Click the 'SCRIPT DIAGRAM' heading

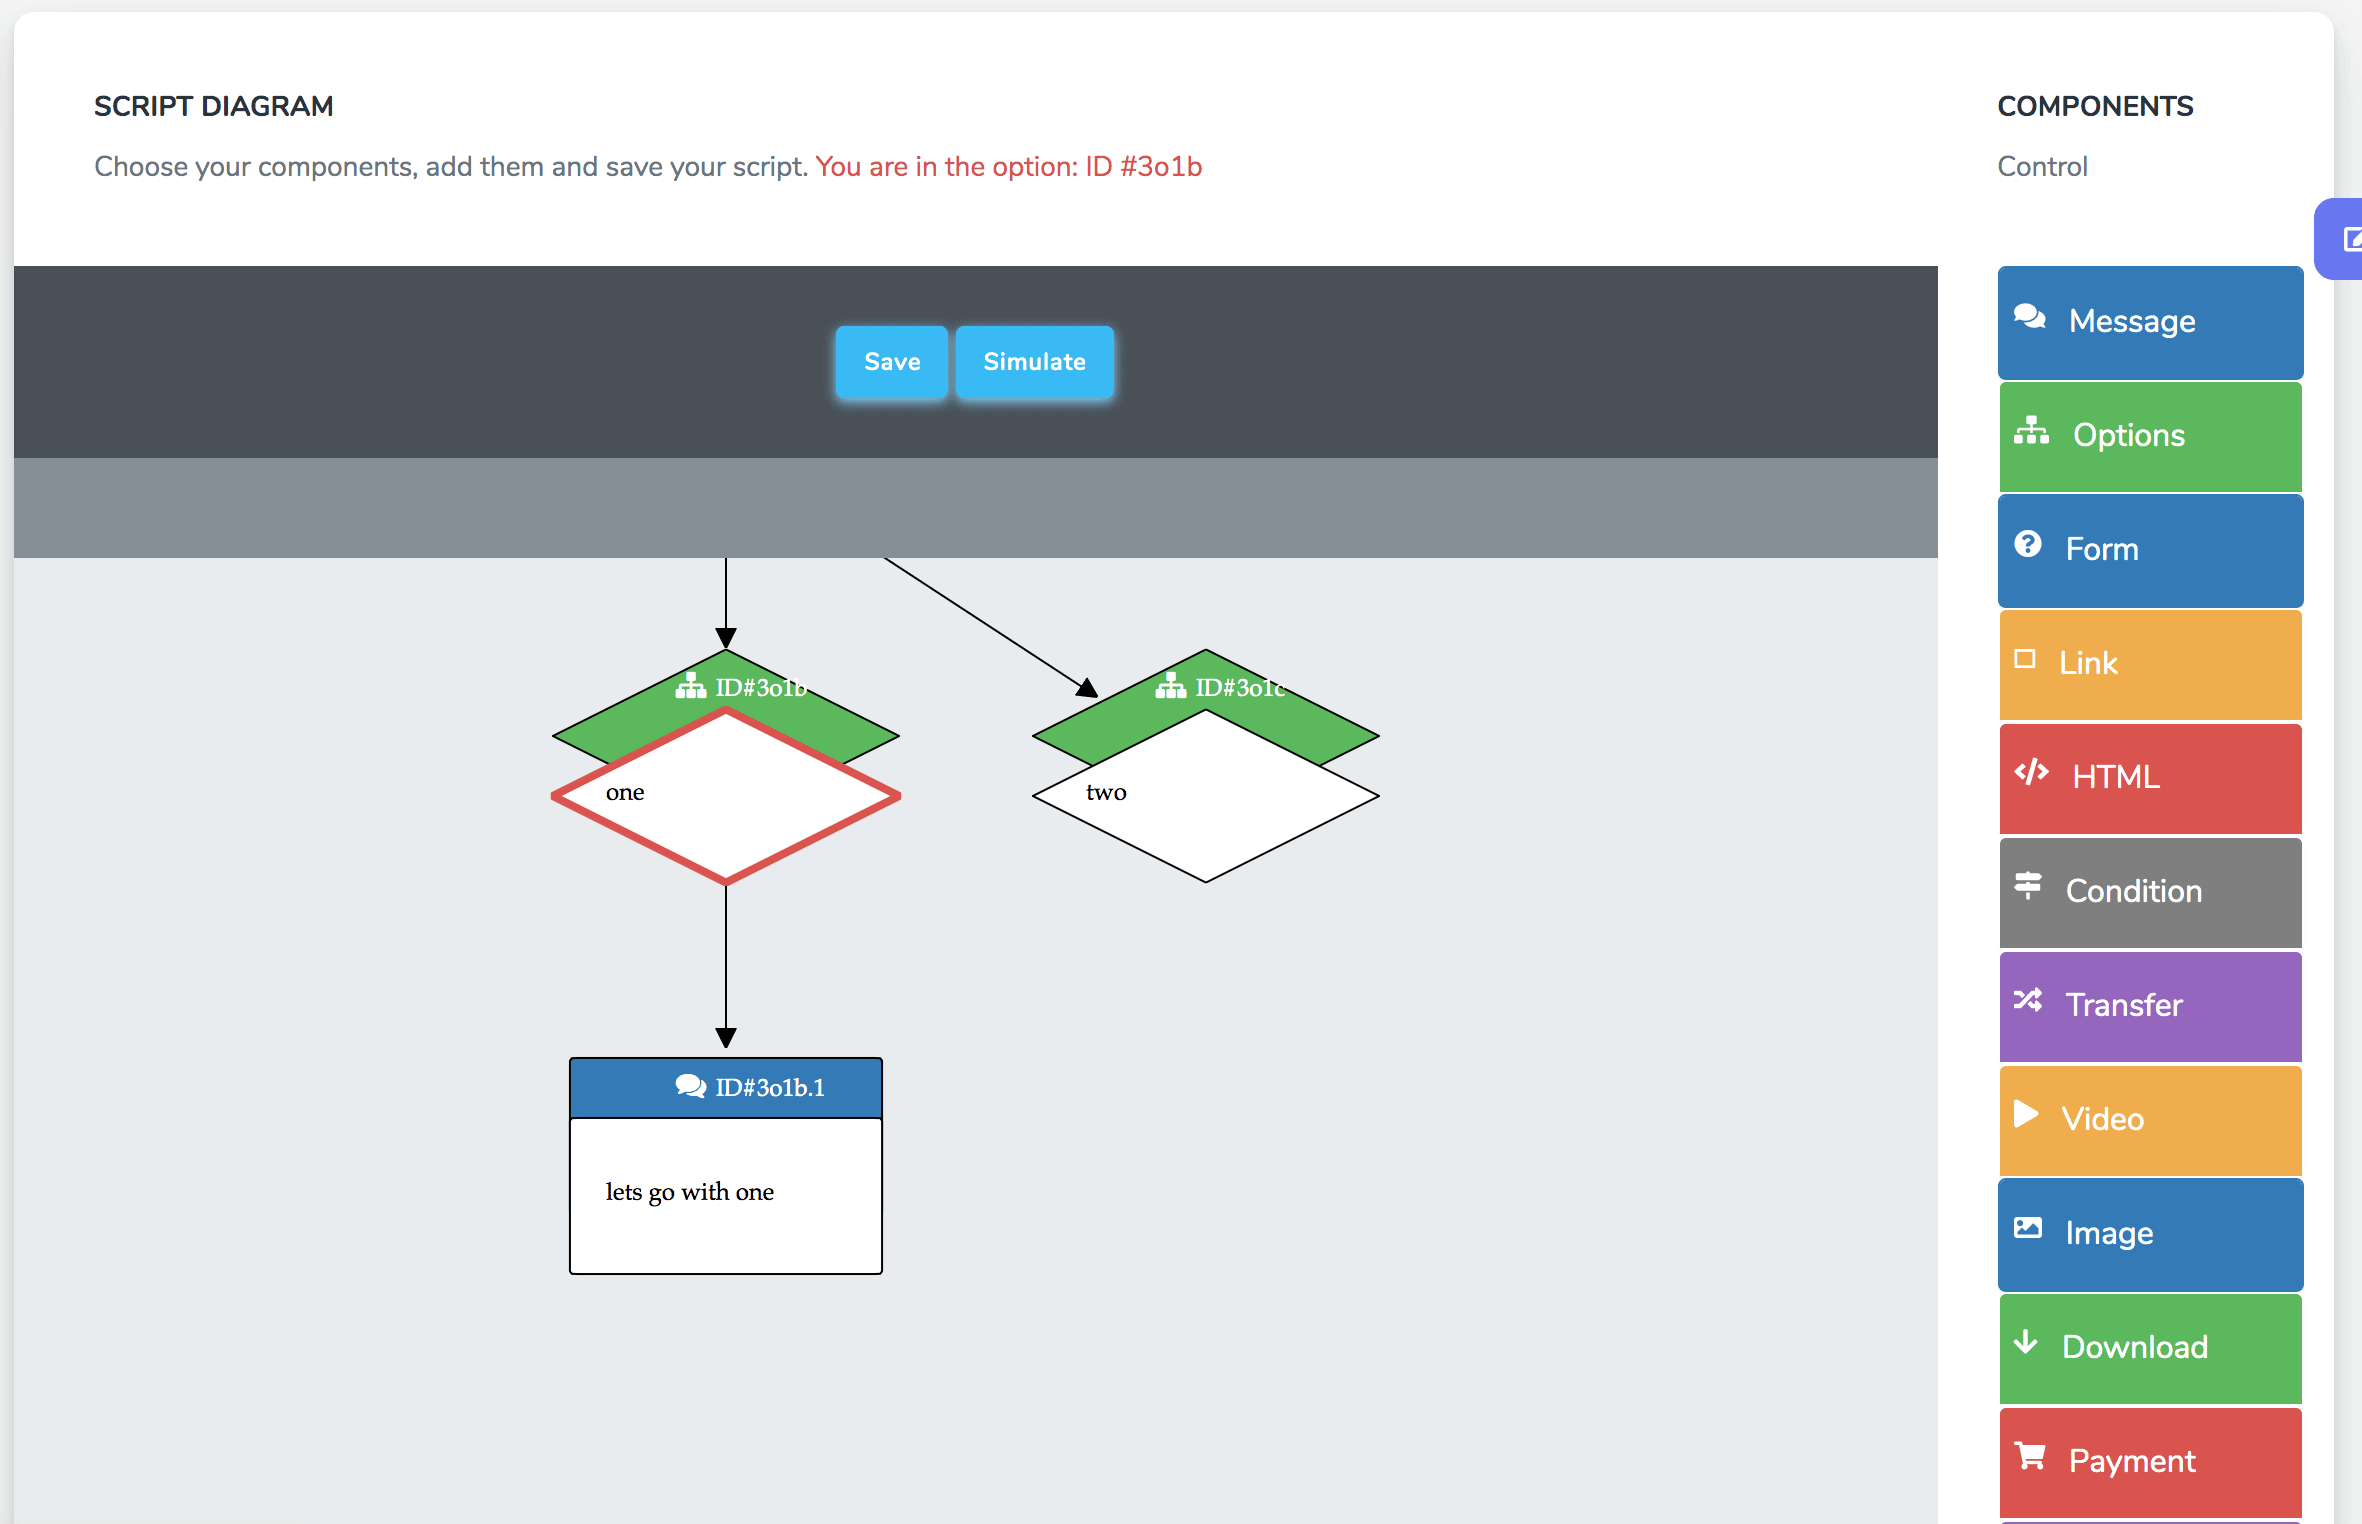click(214, 106)
